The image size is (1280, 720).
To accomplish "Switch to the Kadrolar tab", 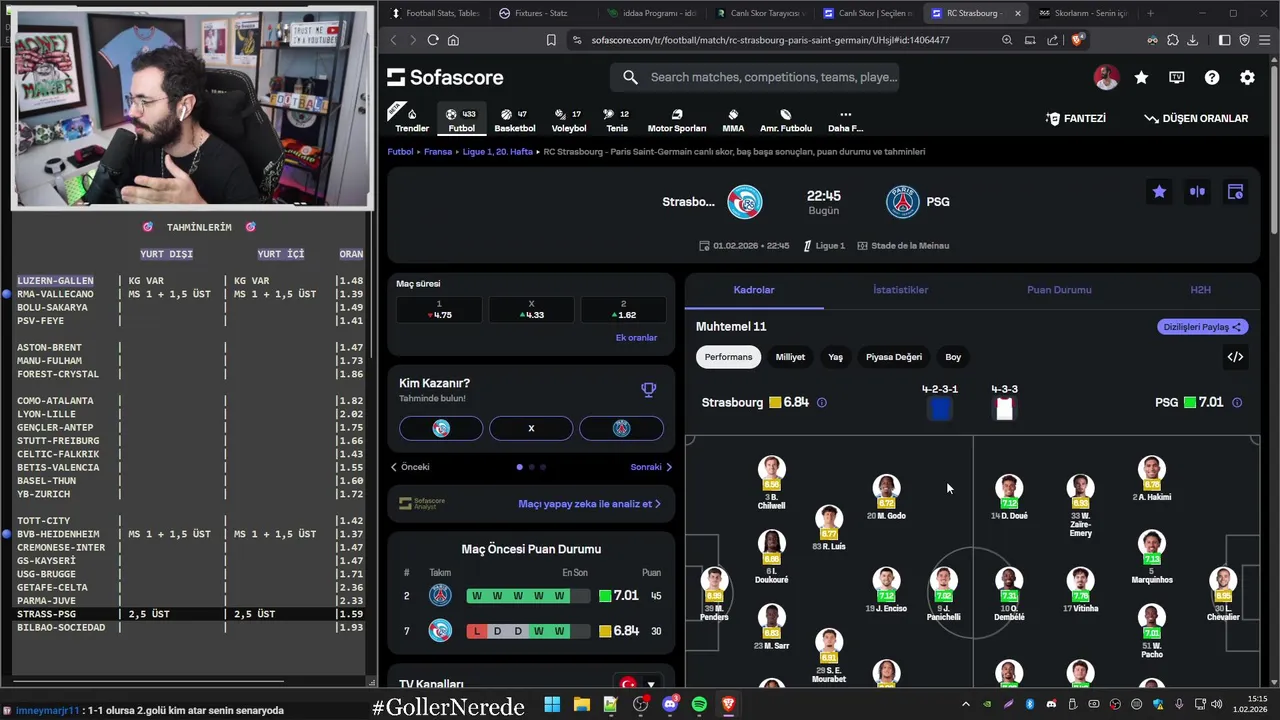I will coord(754,290).
